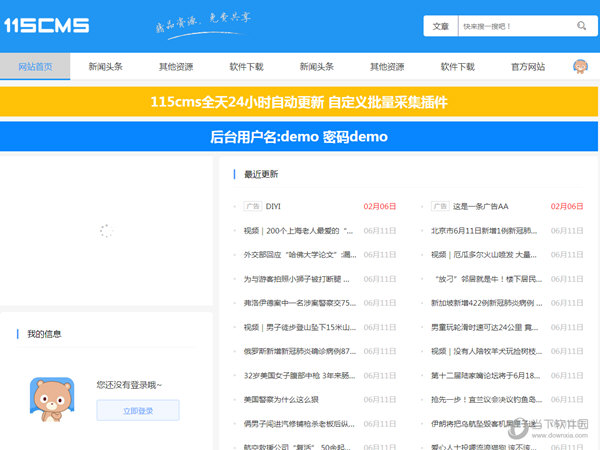Image resolution: width=600 pixels, height=450 pixels.
Task: Go to the 网站首页 tab
Action: coord(35,67)
